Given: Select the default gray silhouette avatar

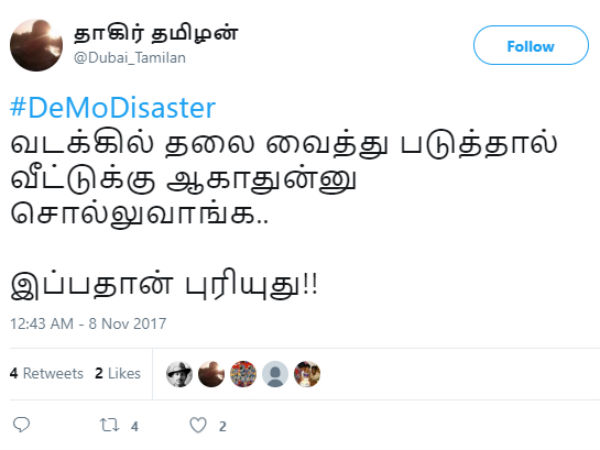Looking at the screenshot, I should [x=275, y=374].
